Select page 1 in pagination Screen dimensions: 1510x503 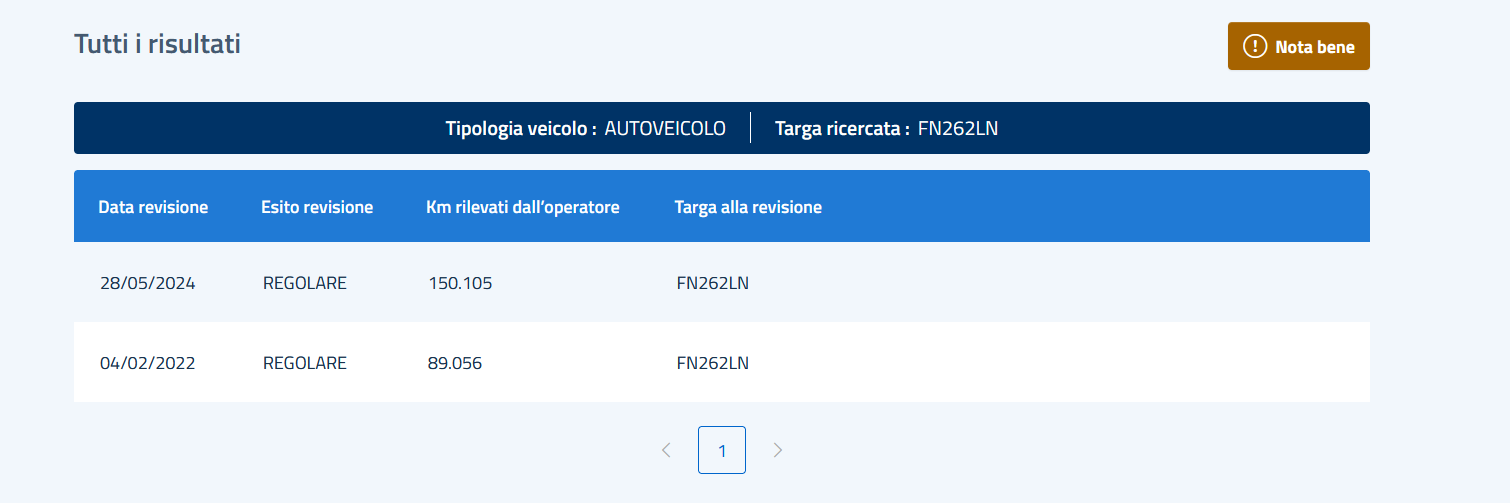coord(722,450)
